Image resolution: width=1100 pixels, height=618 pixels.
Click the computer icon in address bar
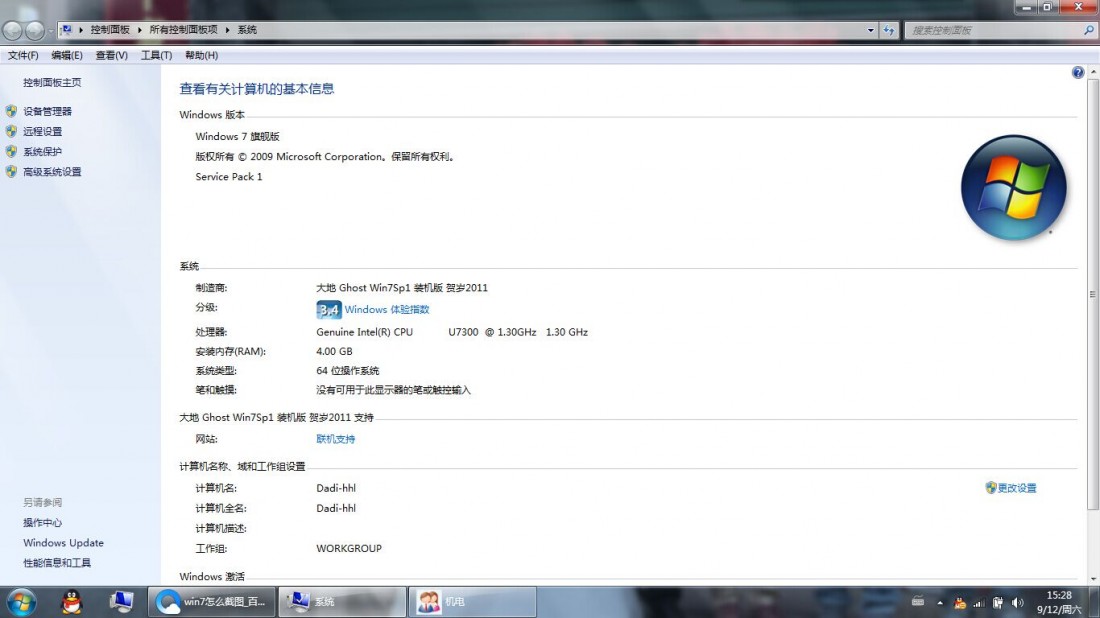pos(66,29)
